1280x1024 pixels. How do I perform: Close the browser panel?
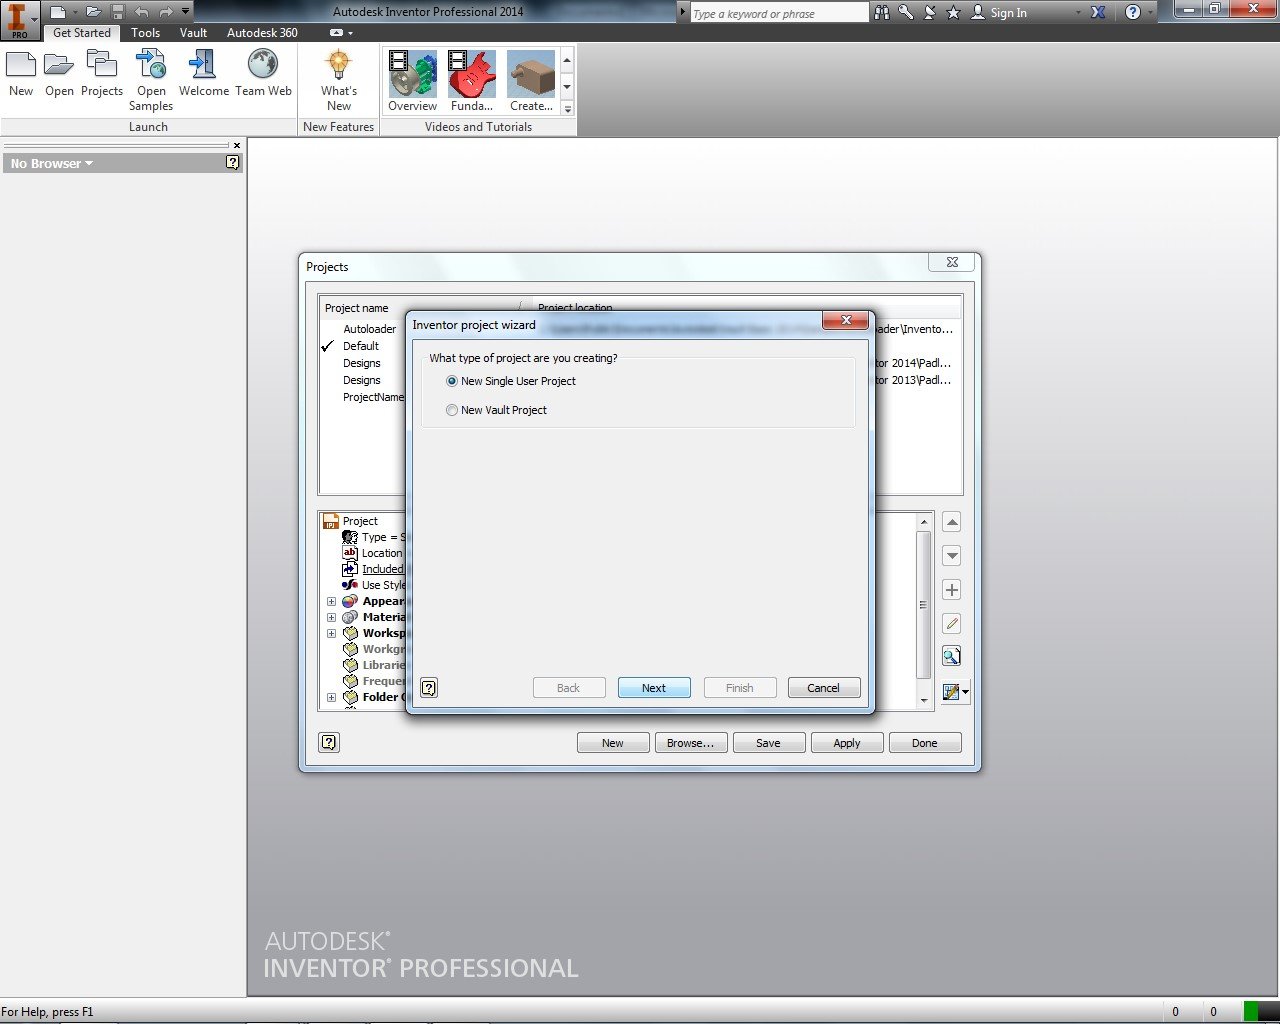tap(237, 145)
